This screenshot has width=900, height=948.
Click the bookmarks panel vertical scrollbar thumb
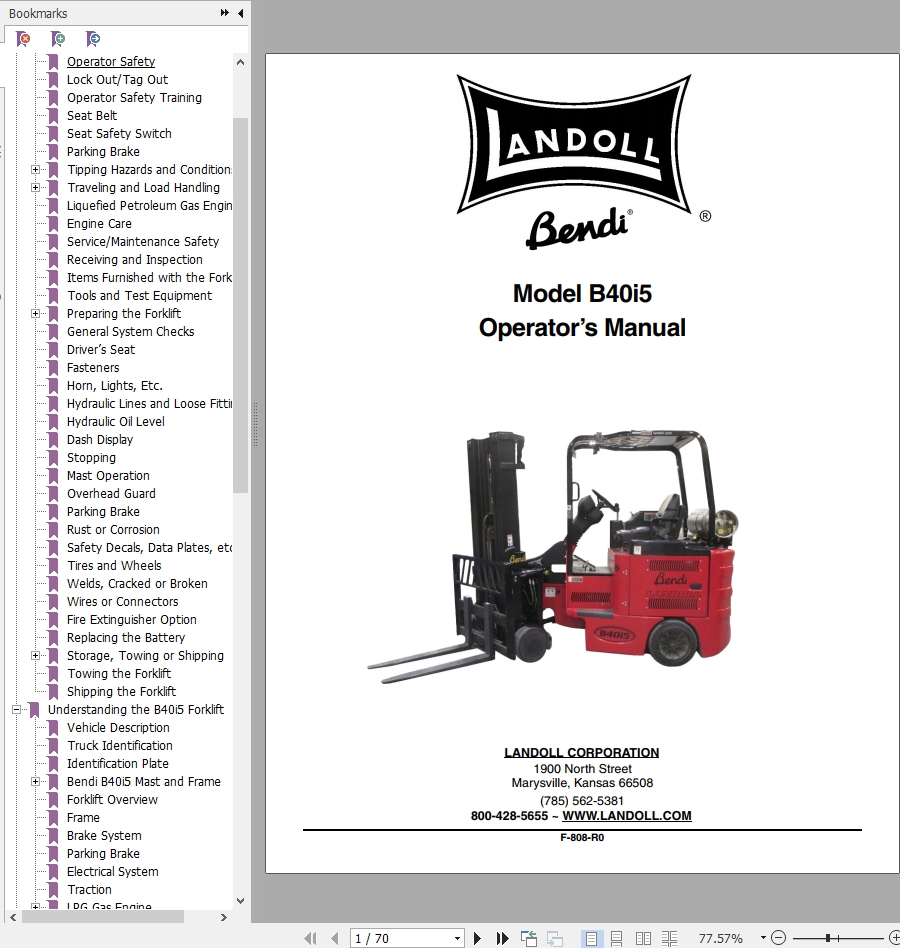click(x=241, y=305)
